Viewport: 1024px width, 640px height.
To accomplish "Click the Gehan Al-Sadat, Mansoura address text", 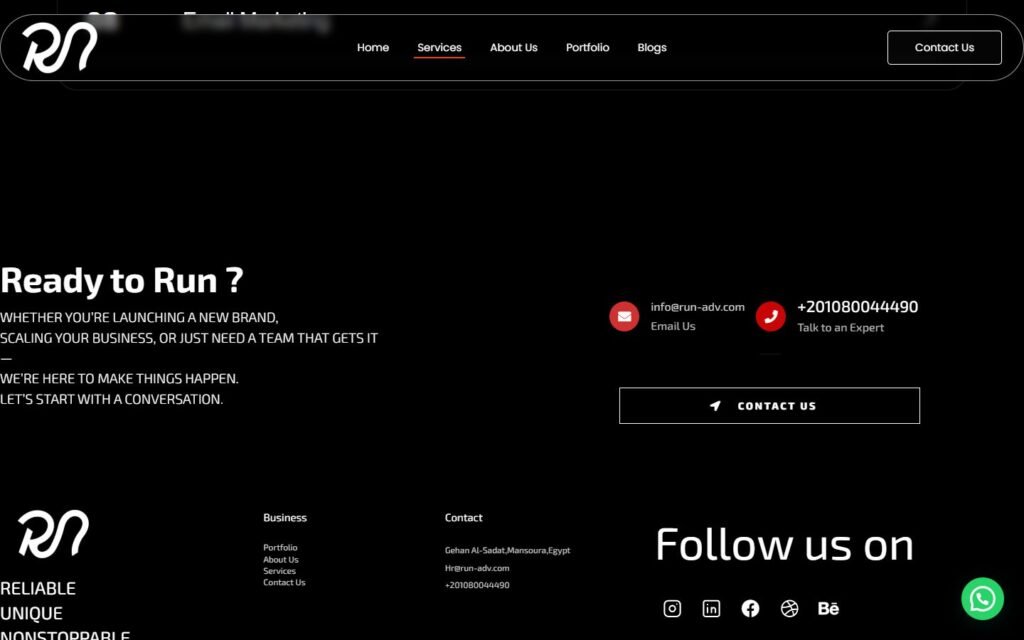I will pyautogui.click(x=507, y=551).
